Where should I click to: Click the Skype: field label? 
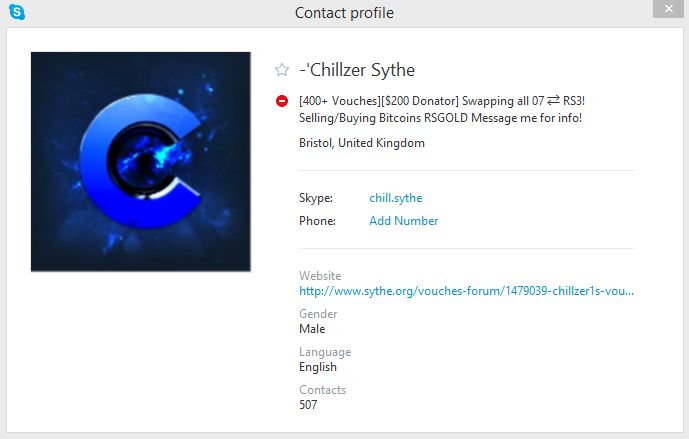[x=316, y=198]
